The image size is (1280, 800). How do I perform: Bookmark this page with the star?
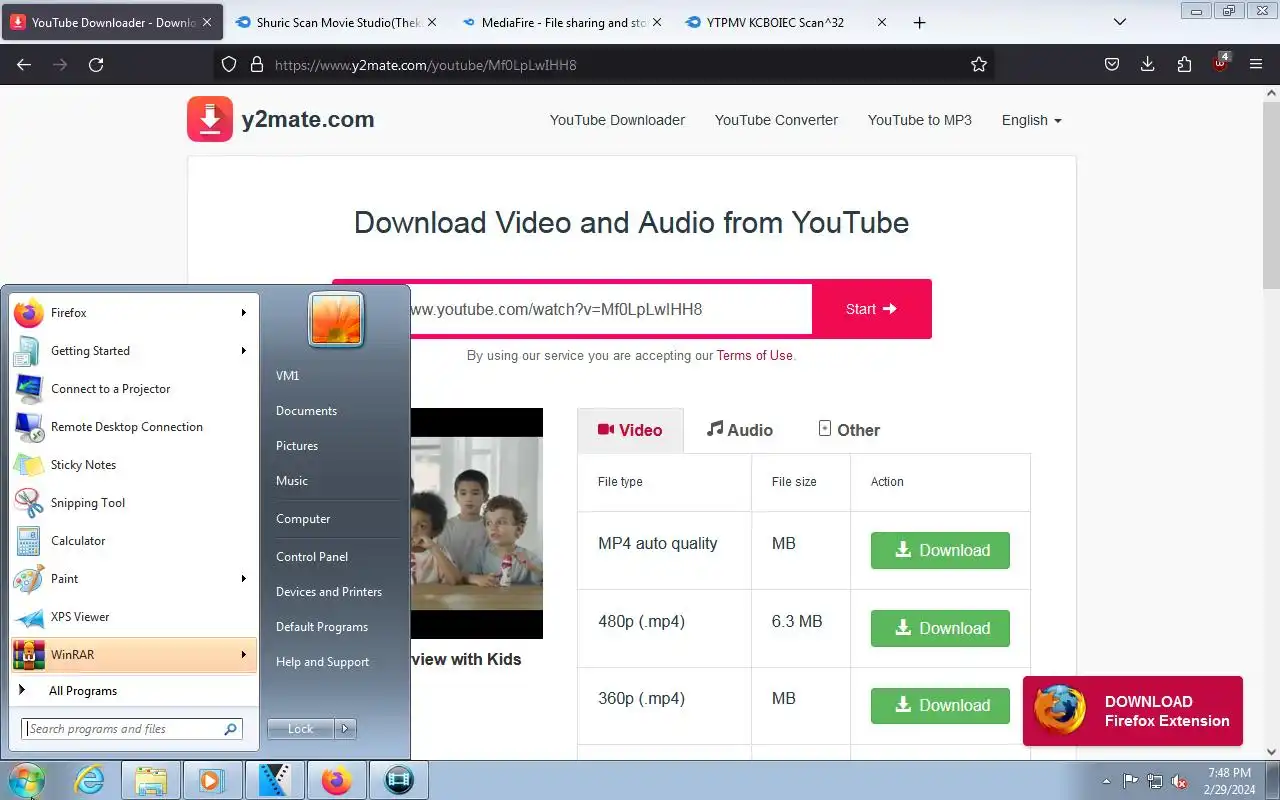pos(979,64)
